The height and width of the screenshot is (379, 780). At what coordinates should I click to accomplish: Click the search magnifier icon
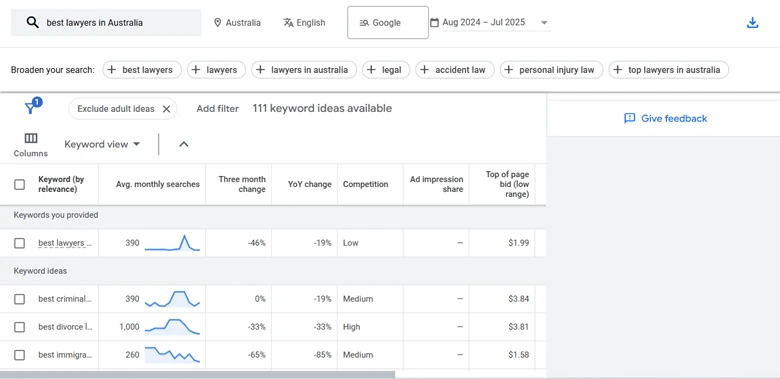click(x=33, y=22)
